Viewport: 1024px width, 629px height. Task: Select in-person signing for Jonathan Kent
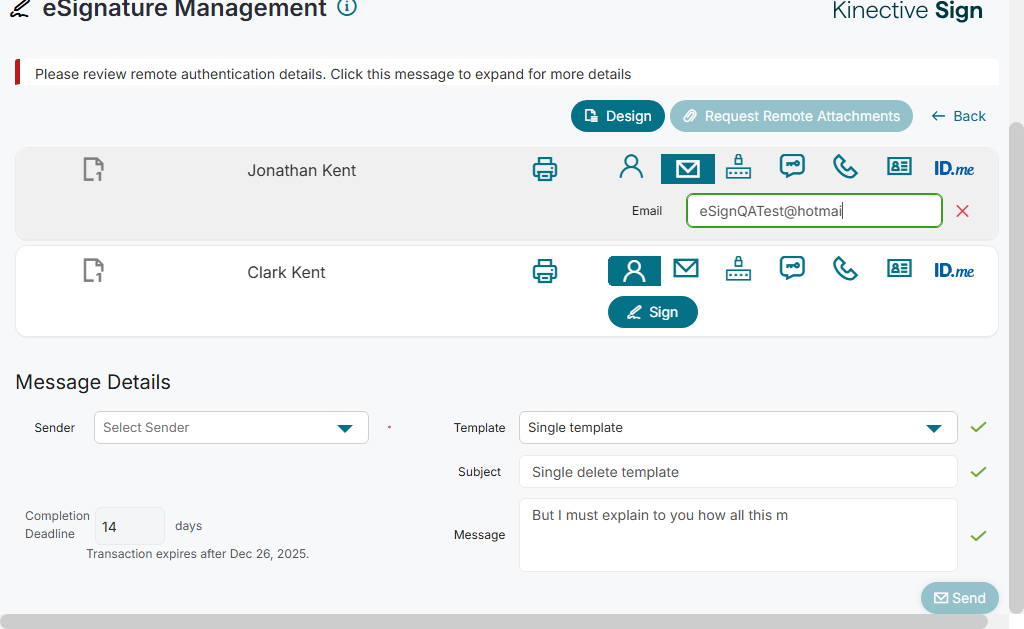click(631, 167)
